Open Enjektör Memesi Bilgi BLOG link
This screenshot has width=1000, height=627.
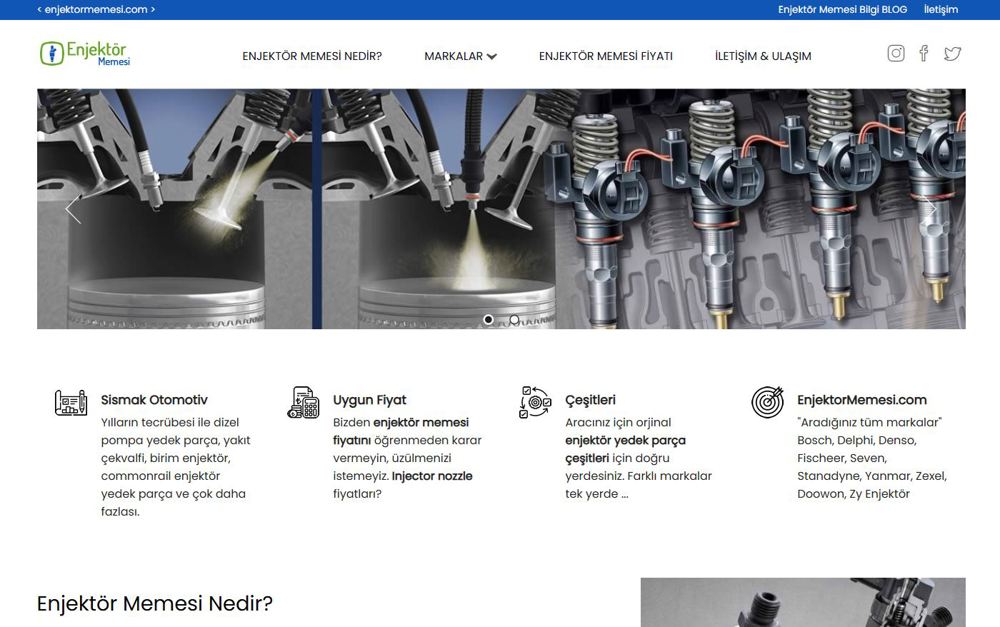tap(842, 9)
